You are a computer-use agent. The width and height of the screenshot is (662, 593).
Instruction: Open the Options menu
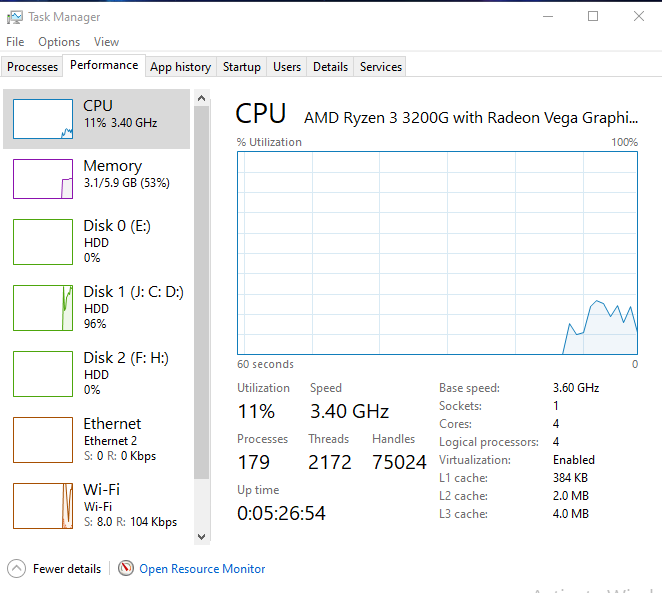59,42
